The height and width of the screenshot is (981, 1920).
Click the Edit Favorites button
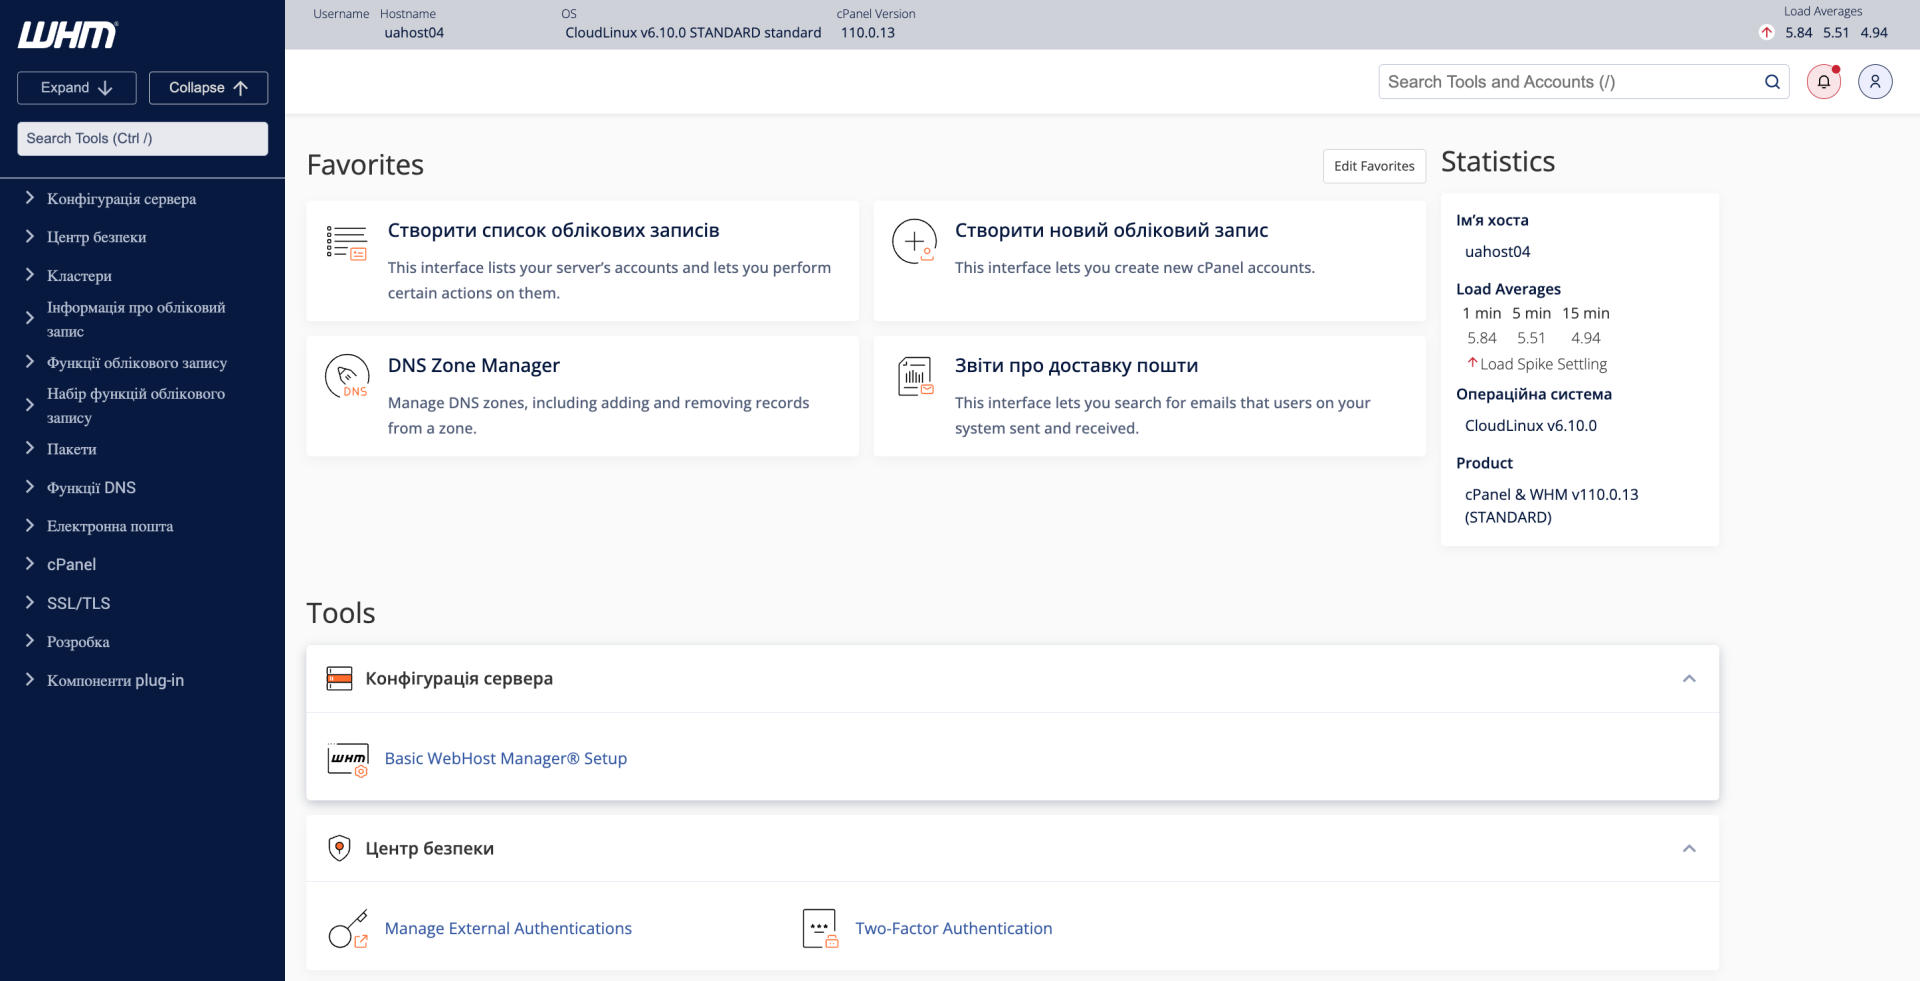click(1373, 166)
